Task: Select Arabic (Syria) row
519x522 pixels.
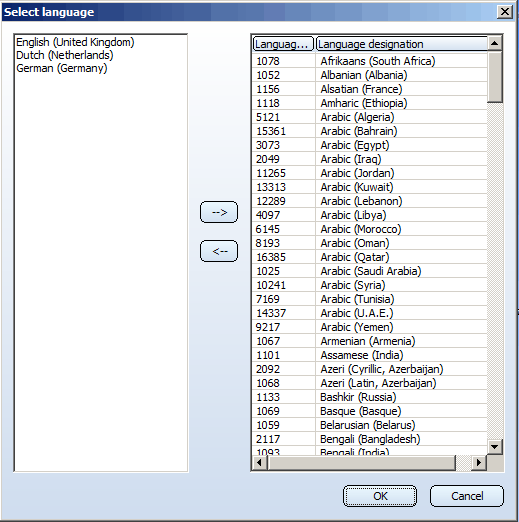Action: pos(370,285)
